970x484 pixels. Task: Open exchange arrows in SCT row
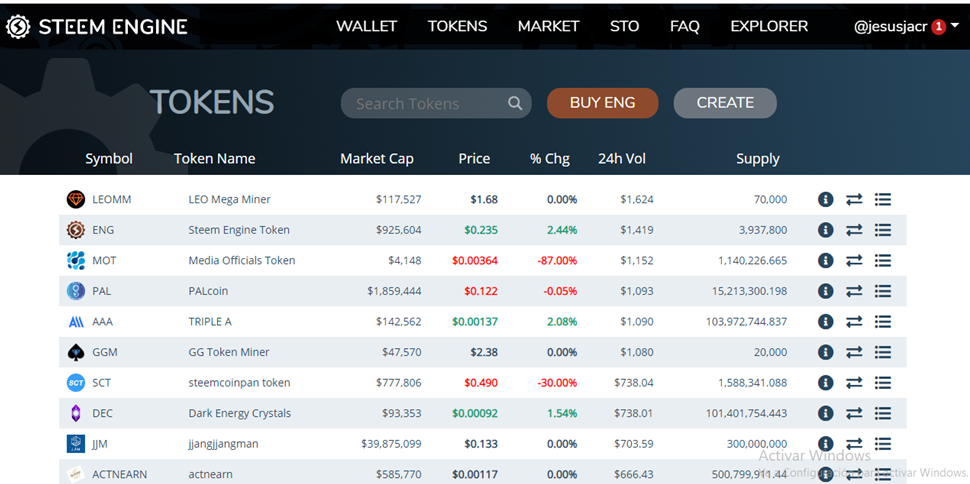tap(854, 382)
